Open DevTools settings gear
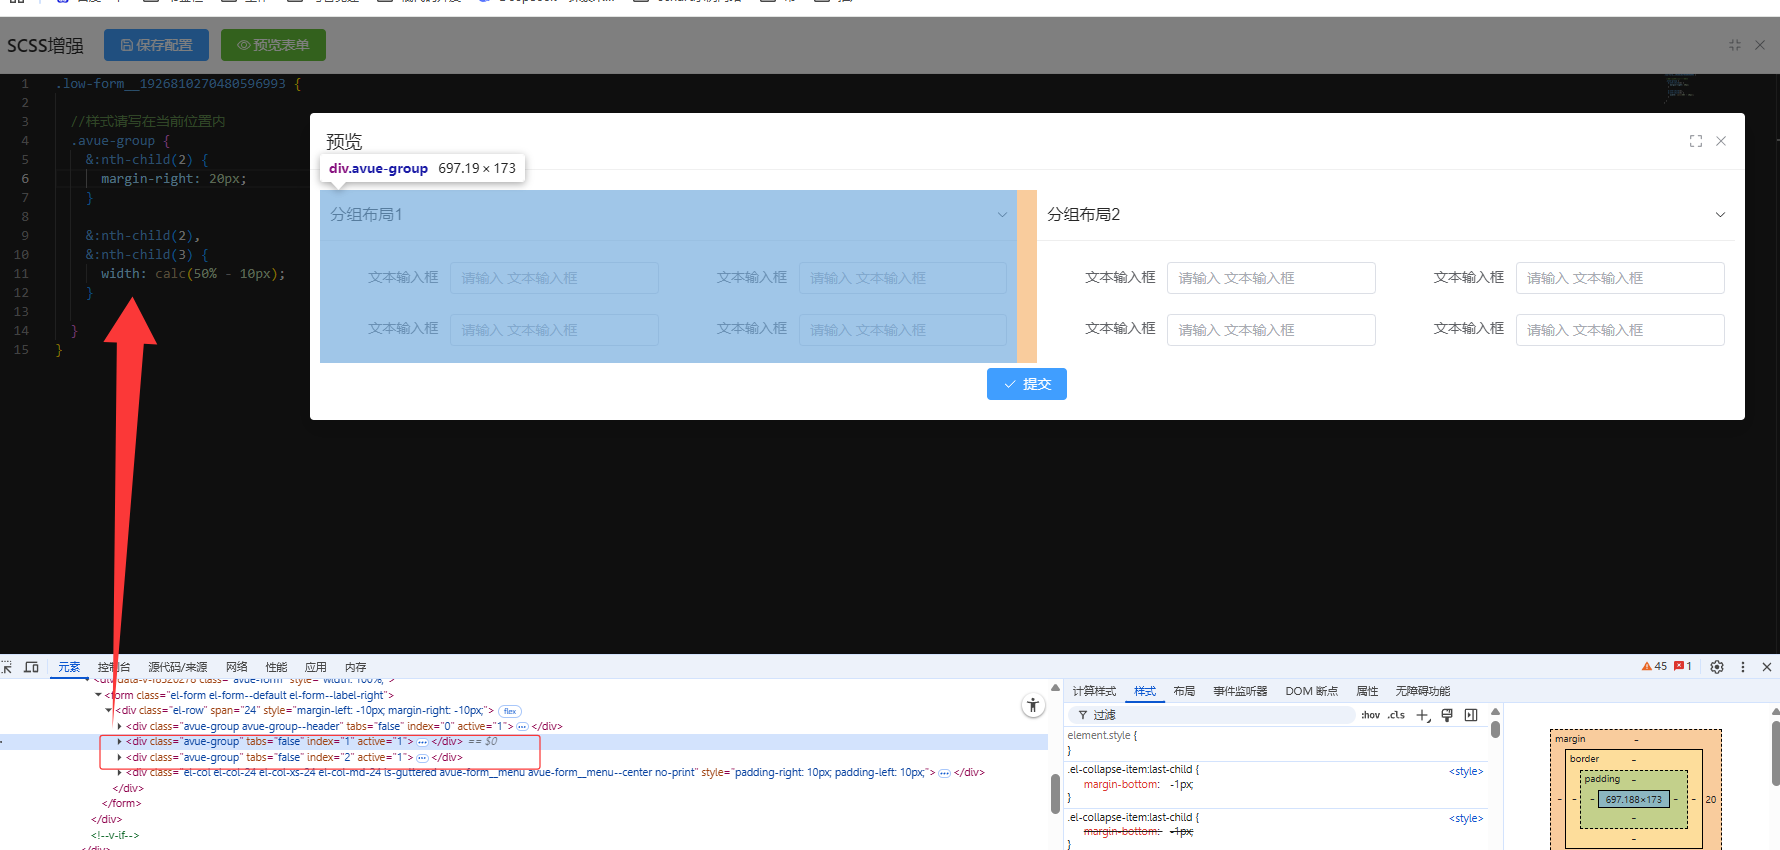The width and height of the screenshot is (1780, 850). coord(1717,667)
